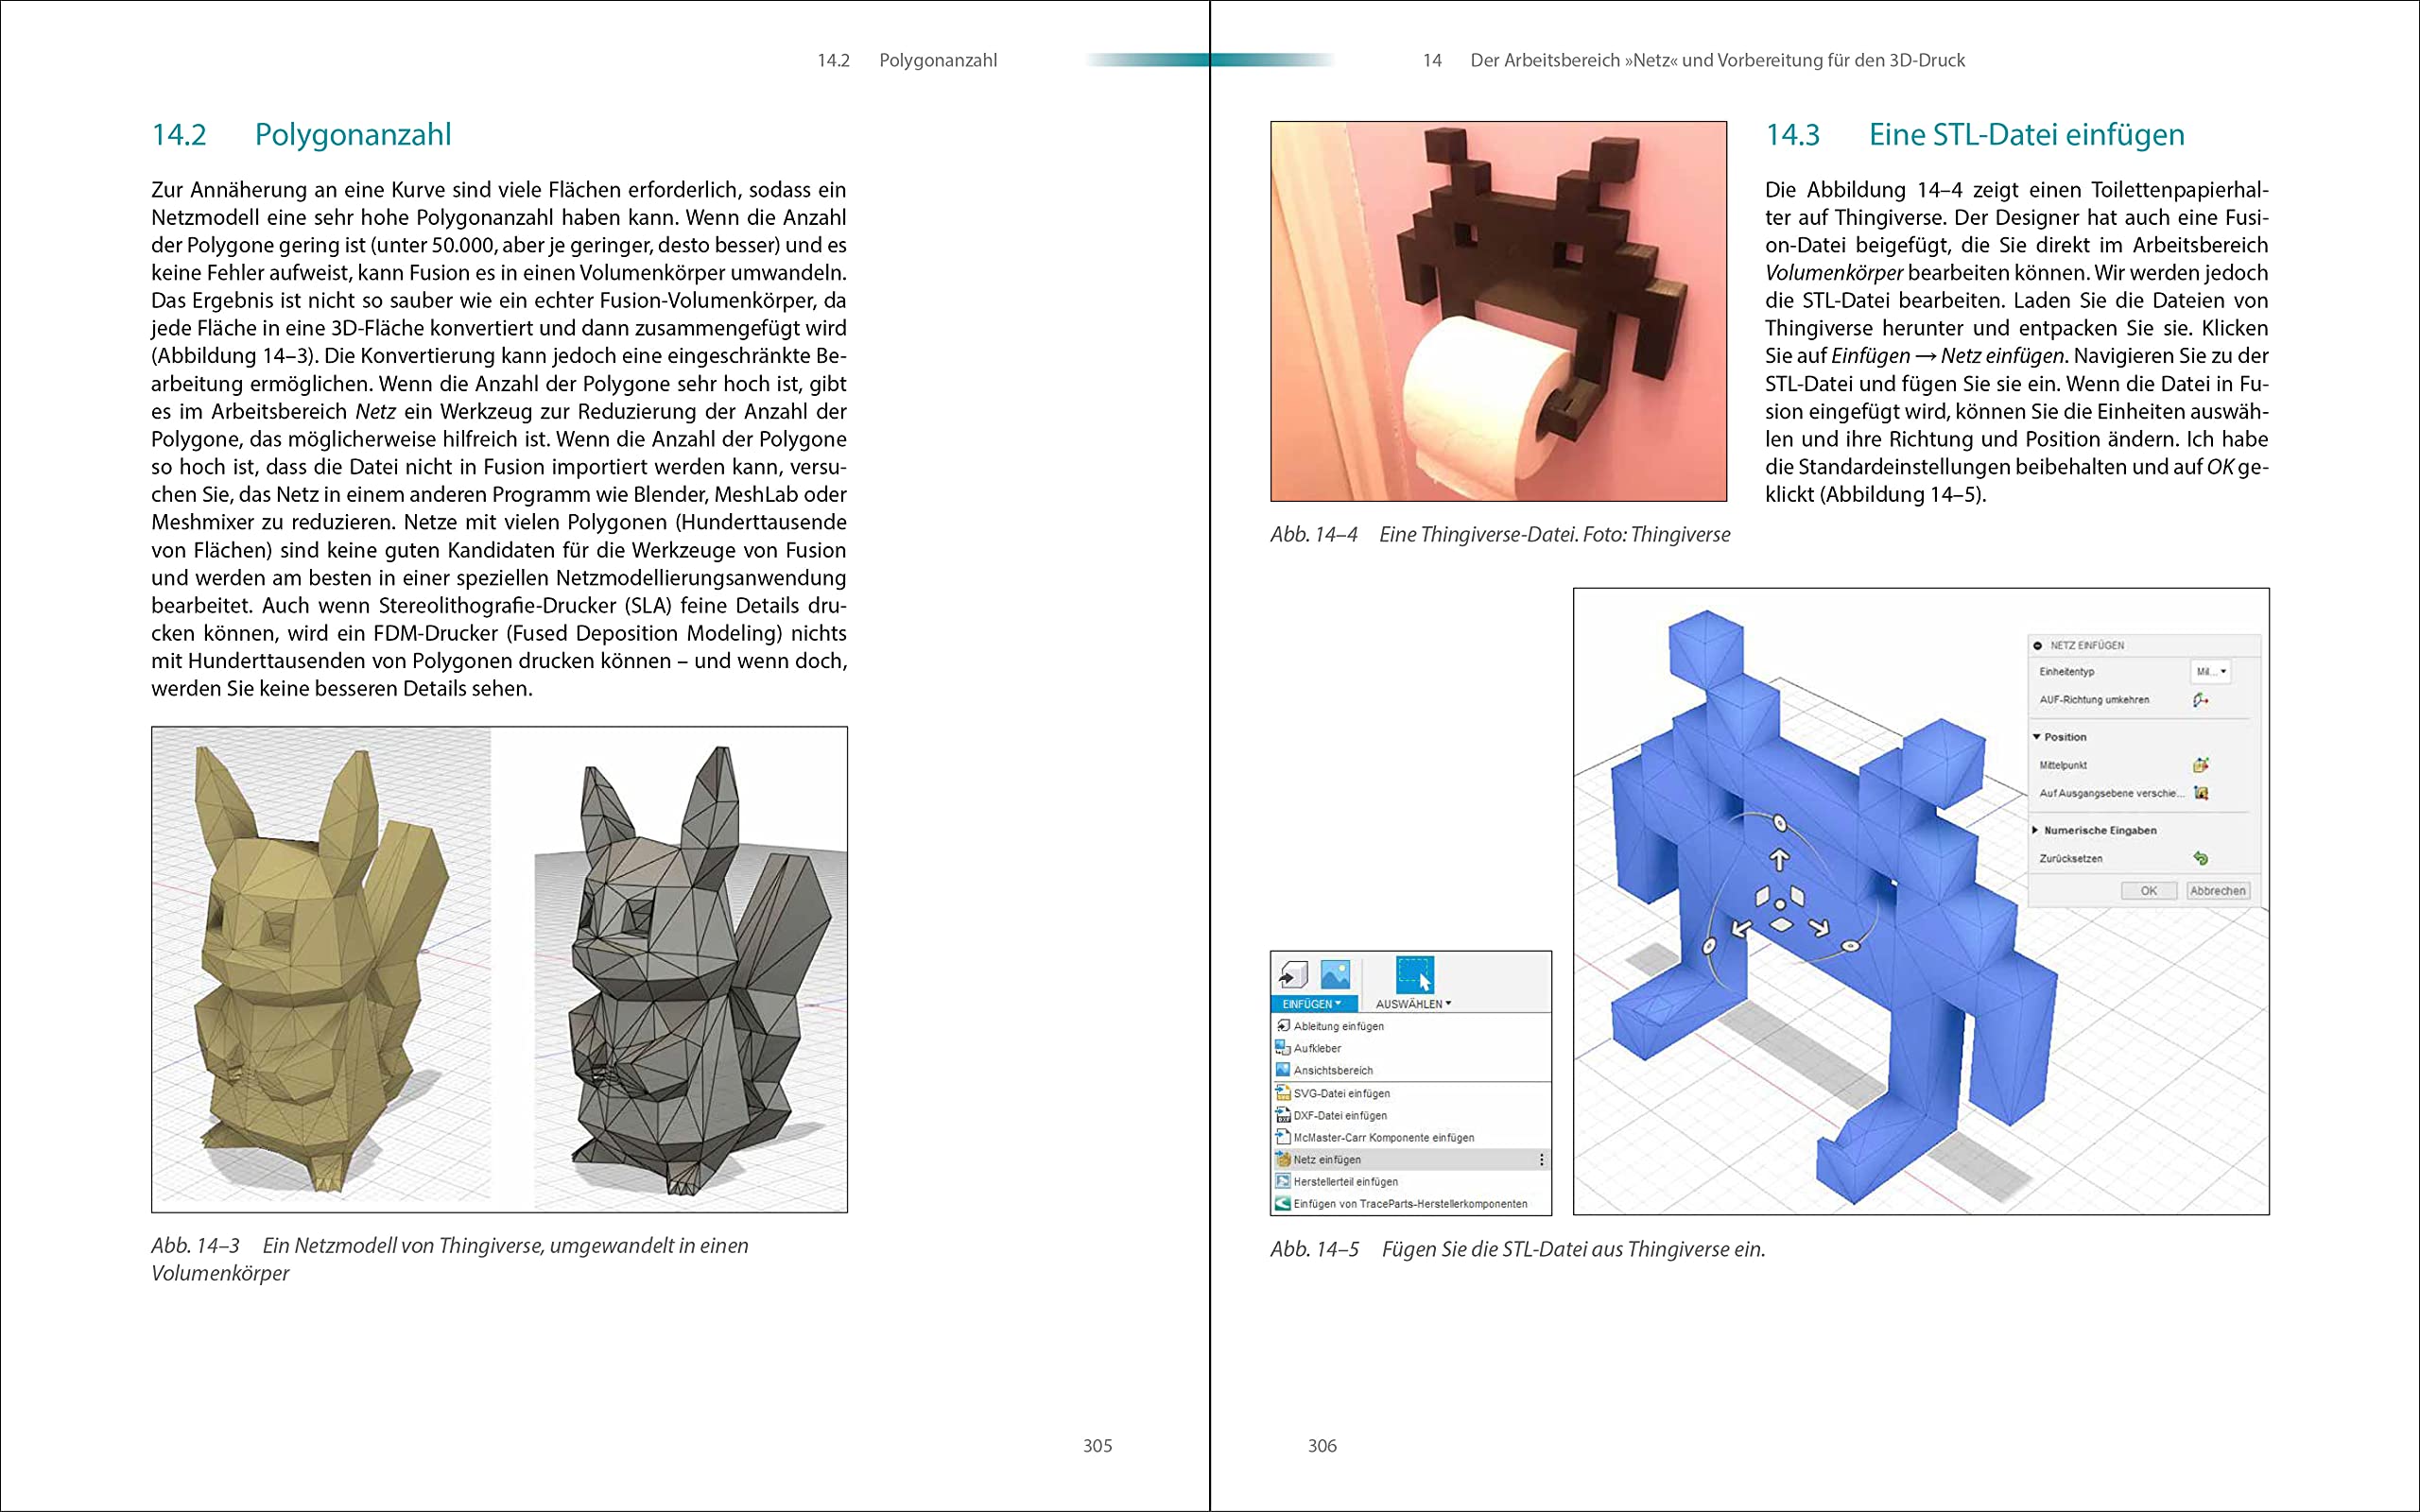Click the Mittelpunkt center icon

tap(2201, 765)
